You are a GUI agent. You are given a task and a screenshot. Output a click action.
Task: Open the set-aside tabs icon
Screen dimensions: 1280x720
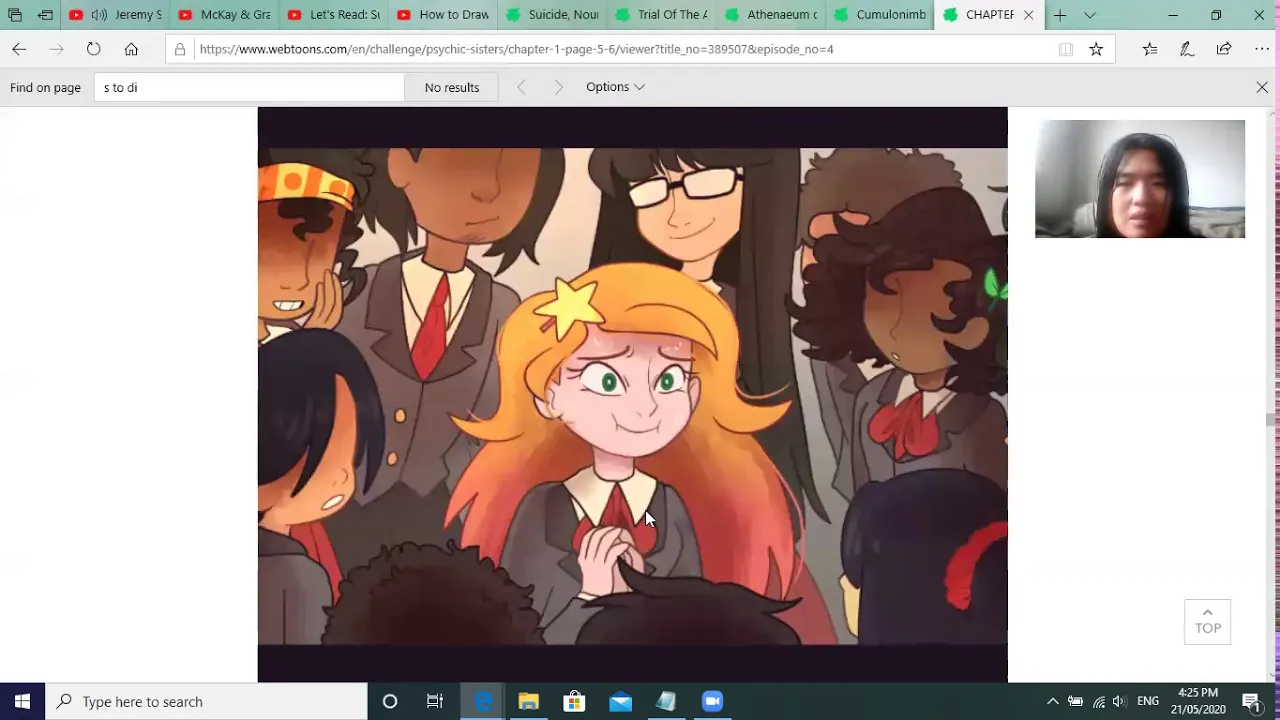coord(15,15)
